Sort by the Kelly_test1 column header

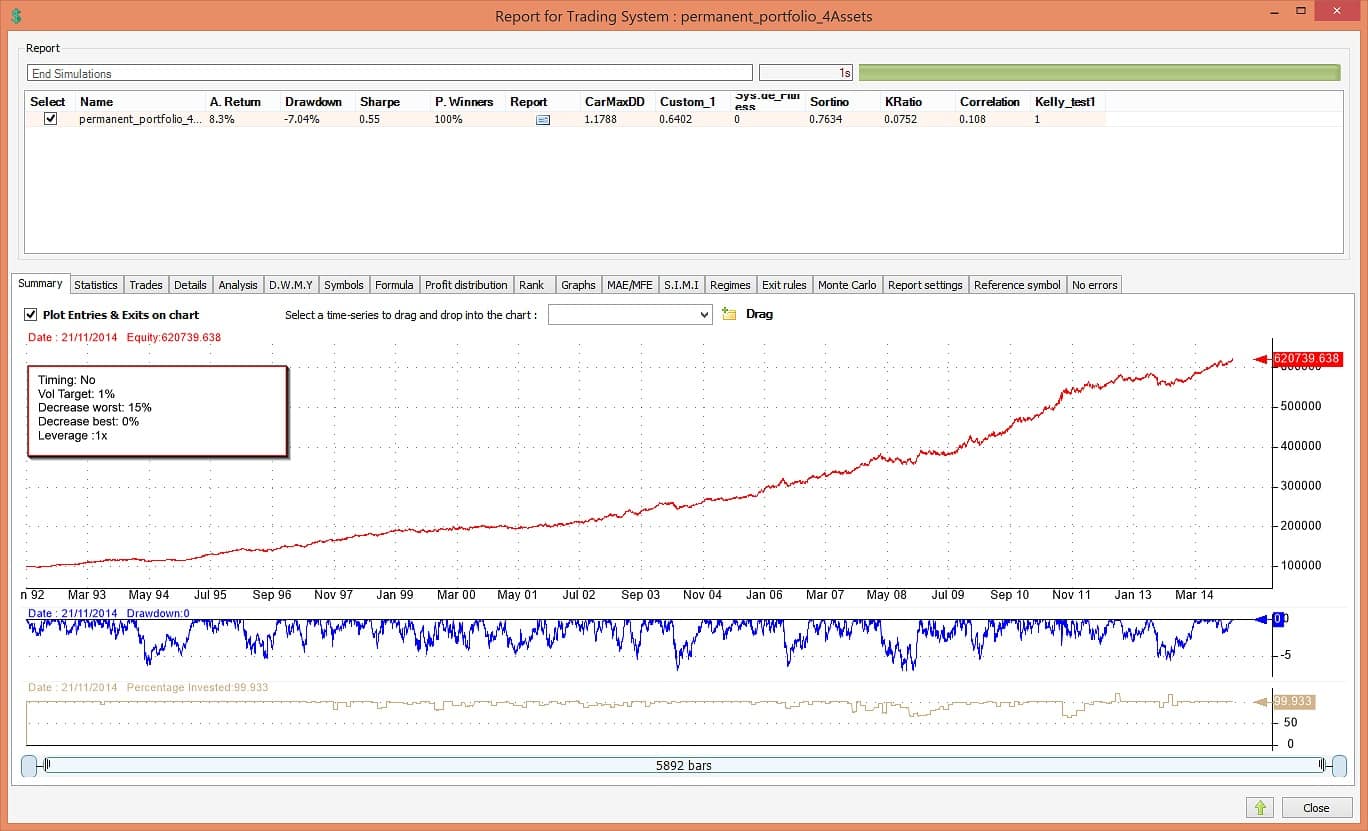point(1067,102)
